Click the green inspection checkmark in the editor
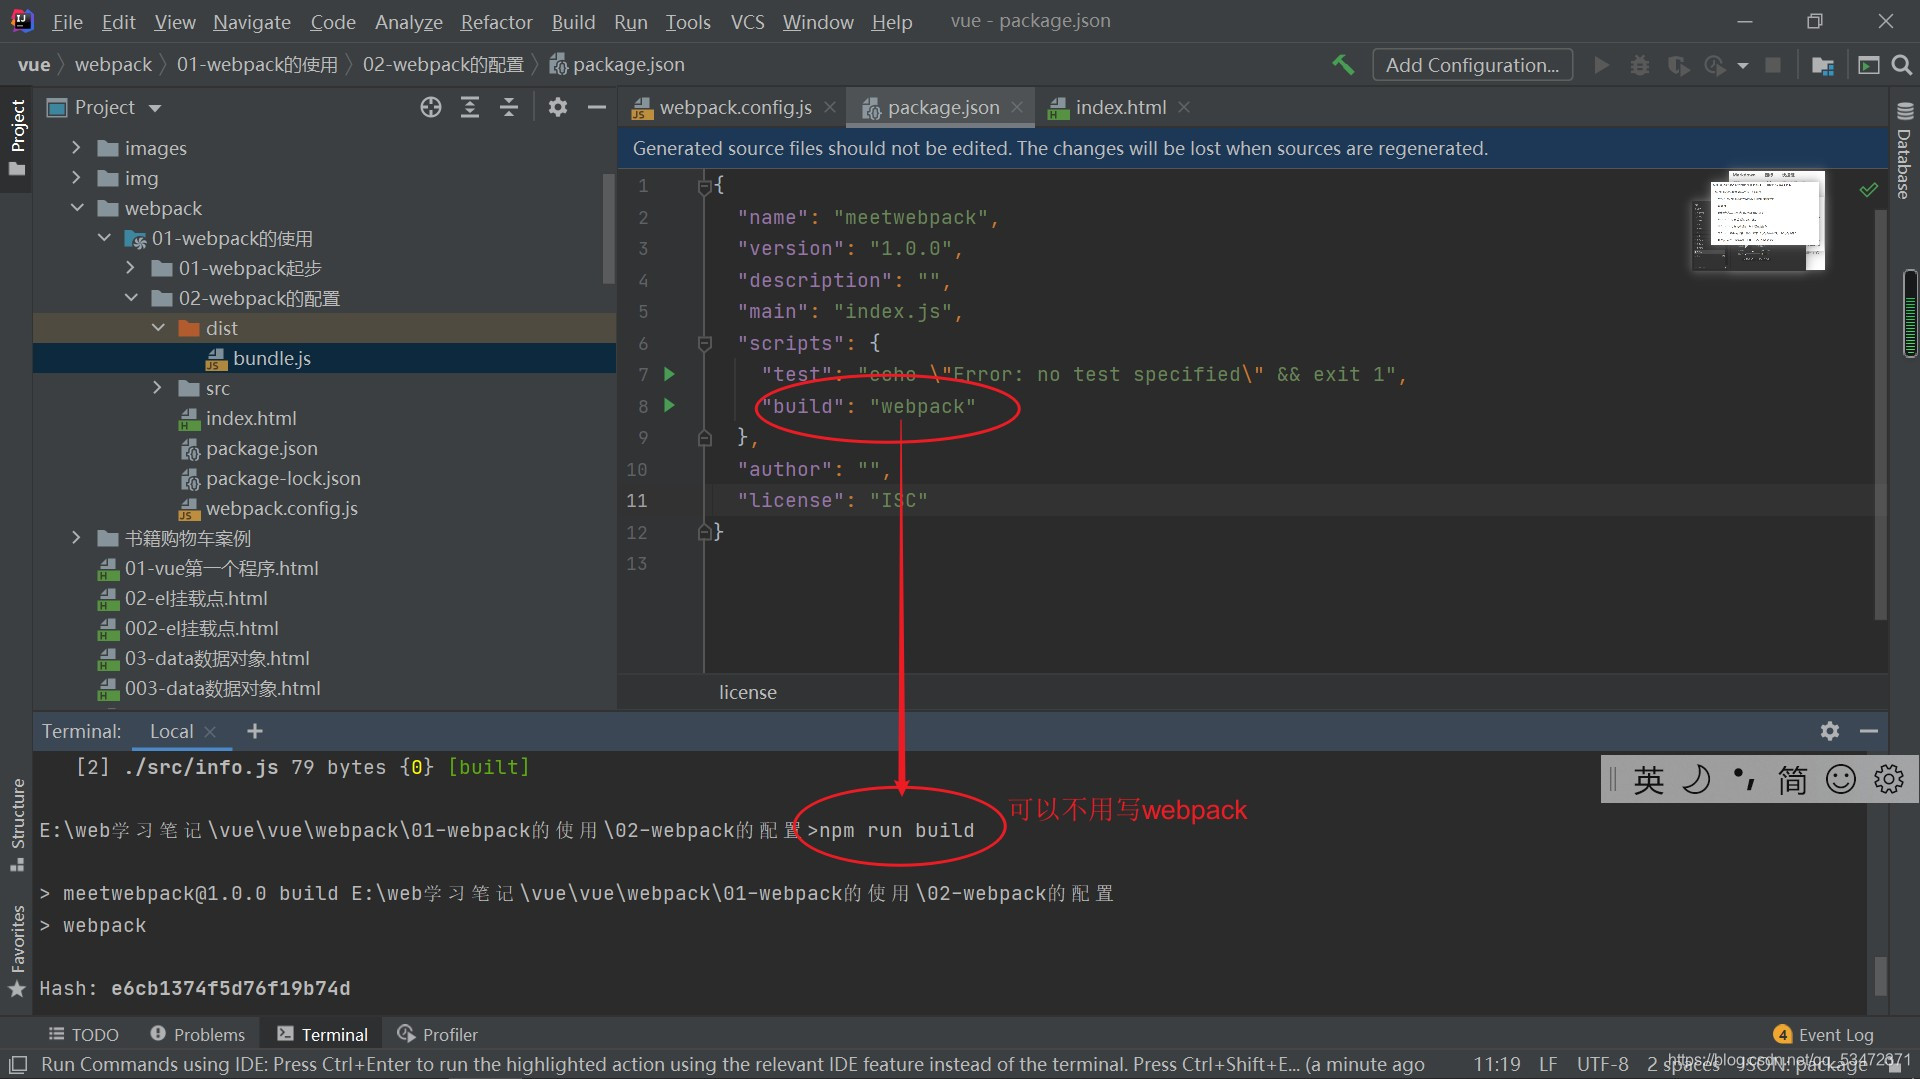Viewport: 1920px width, 1079px height. [1868, 189]
